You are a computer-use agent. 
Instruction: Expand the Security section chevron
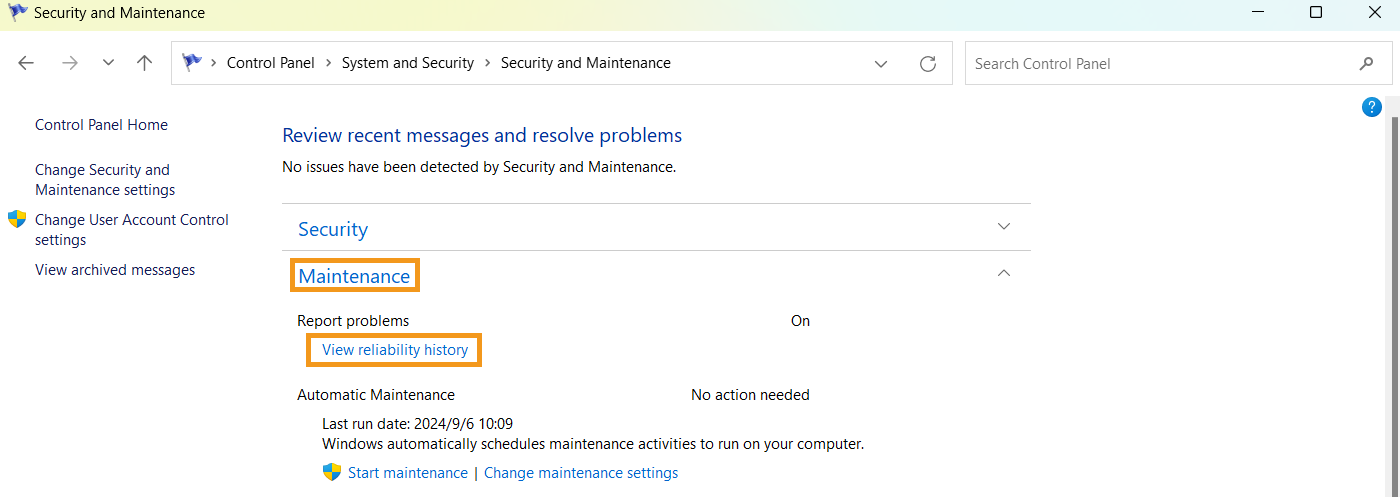[1005, 227]
